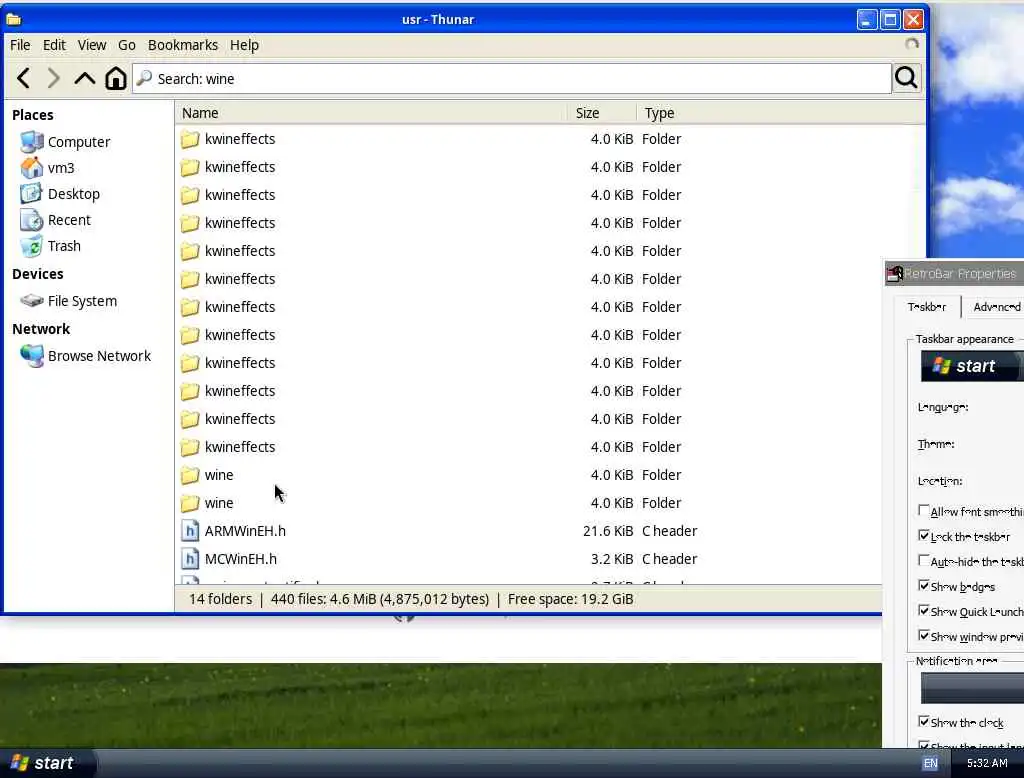Click 'C header' type in the MCWinEH.h row
1024x778 pixels.
click(x=669, y=559)
